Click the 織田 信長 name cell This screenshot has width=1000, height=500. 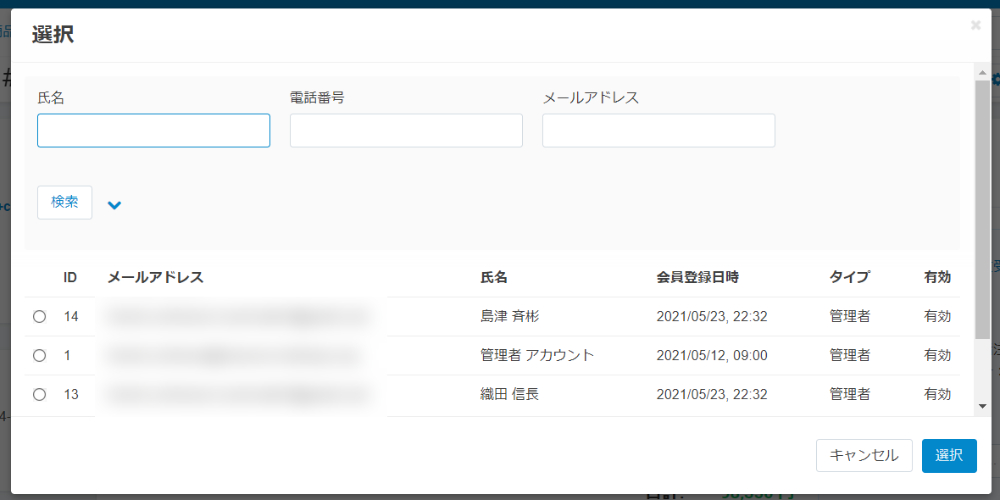click(510, 395)
